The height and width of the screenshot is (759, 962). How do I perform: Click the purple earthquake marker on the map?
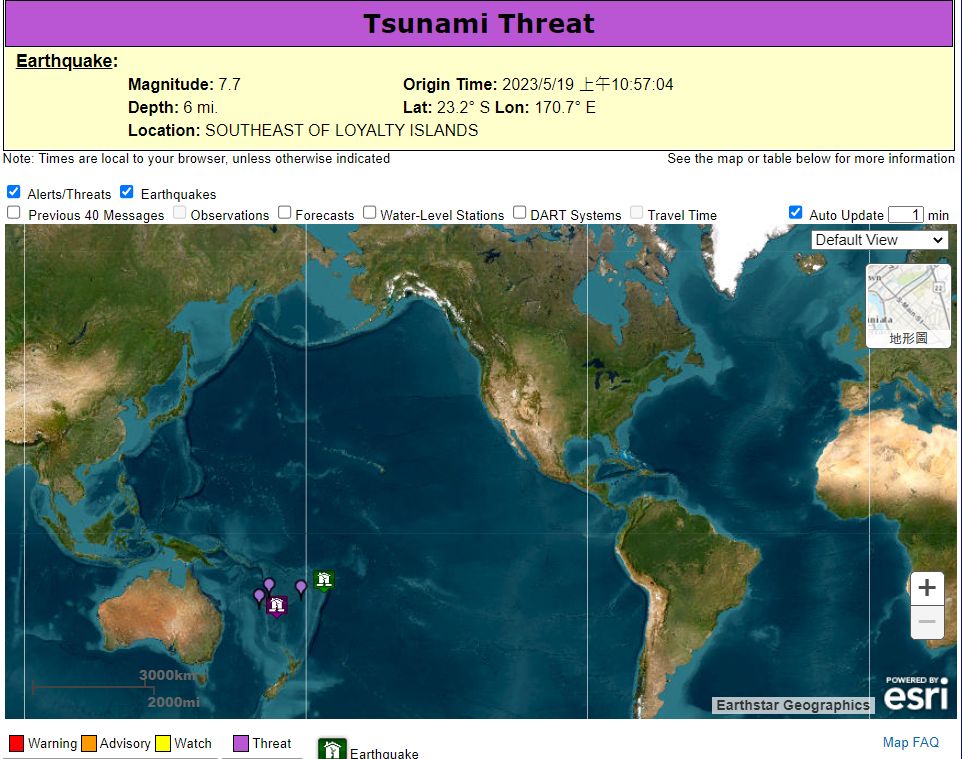[278, 606]
